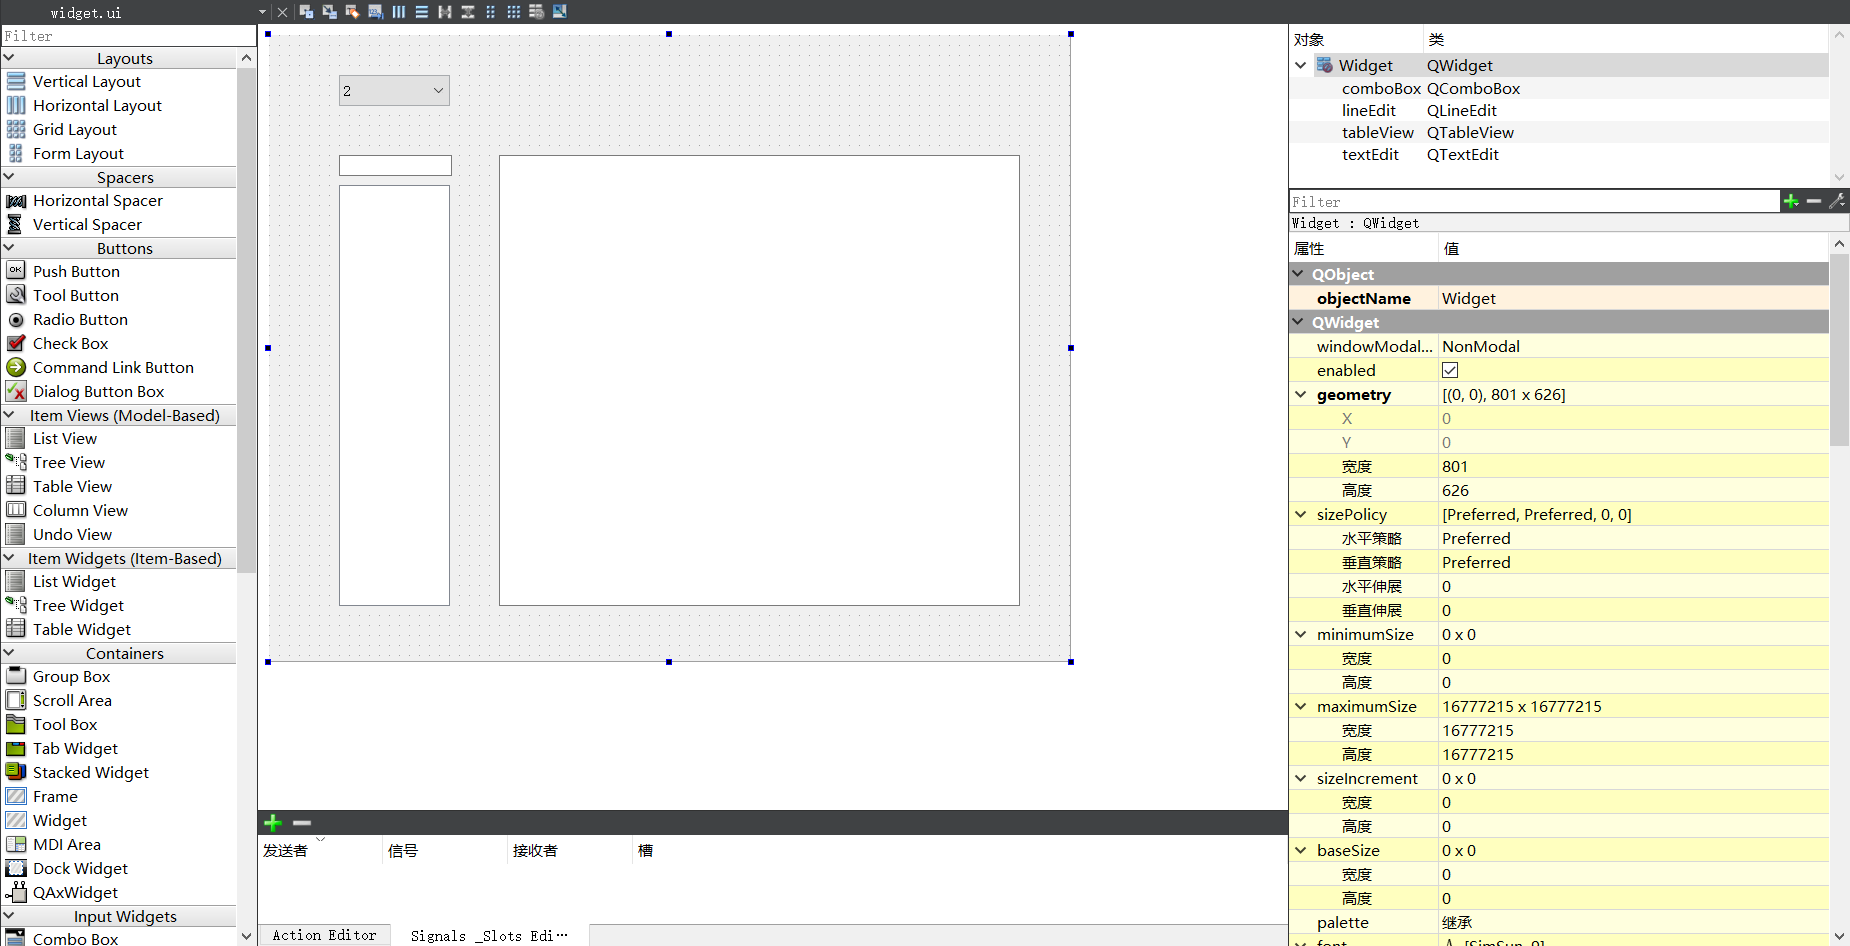The height and width of the screenshot is (946, 1850).
Task: Collapse the Buttons category in widget box
Action: [9, 248]
